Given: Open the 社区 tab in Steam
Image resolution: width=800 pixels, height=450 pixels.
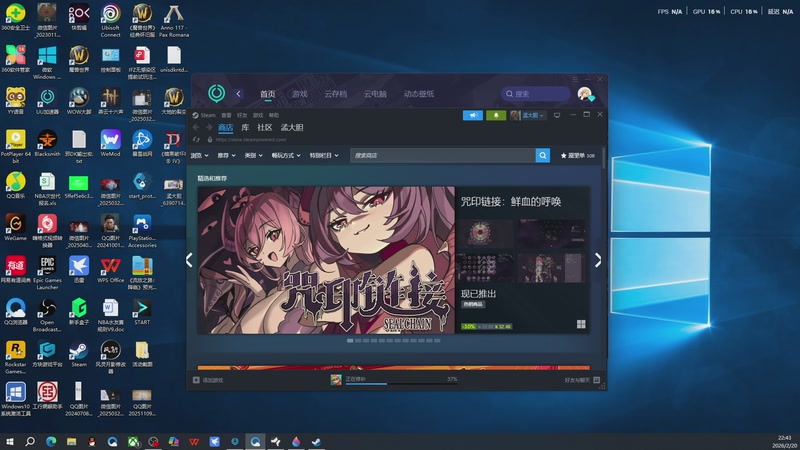Looking at the screenshot, I should 264,128.
